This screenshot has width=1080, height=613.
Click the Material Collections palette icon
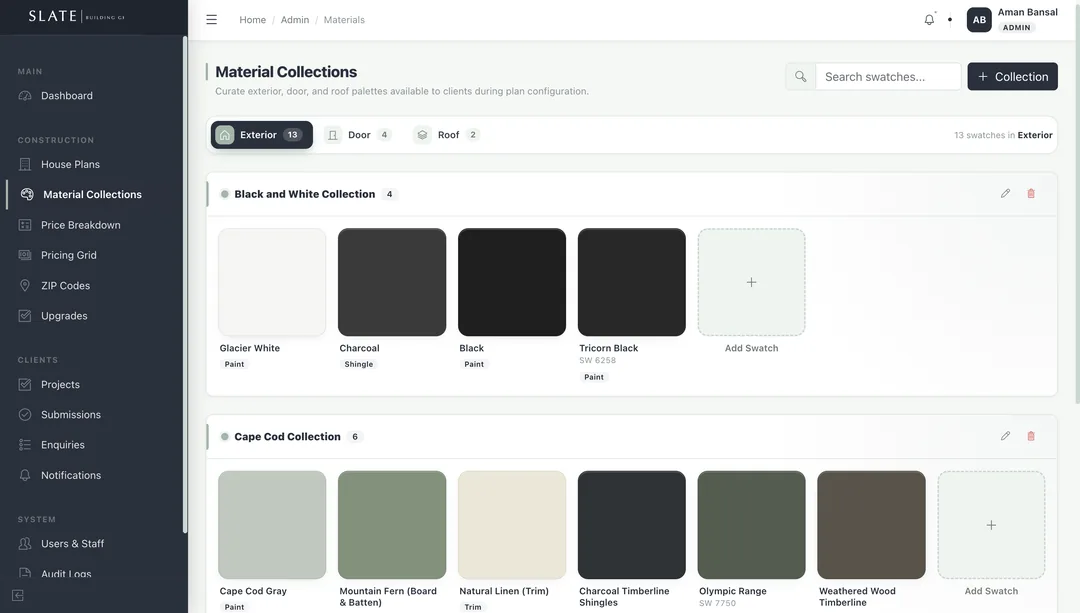27,194
